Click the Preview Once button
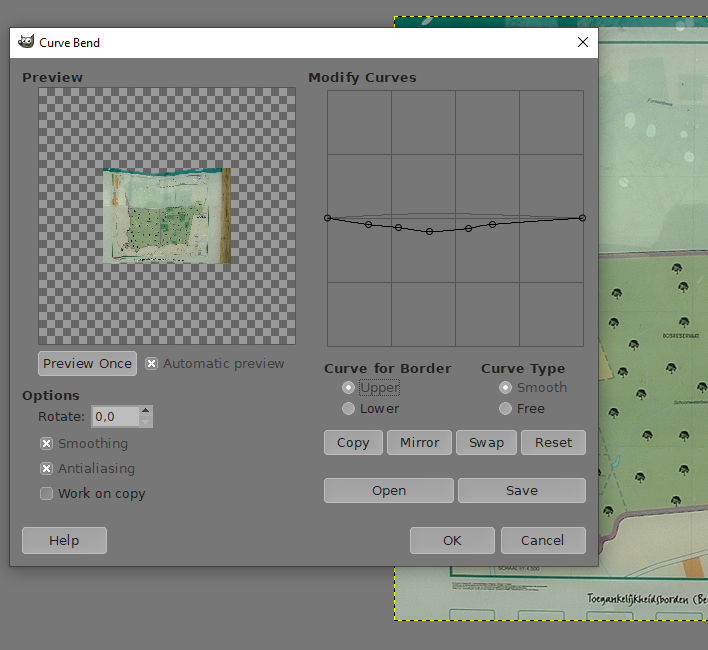708x650 pixels. tap(87, 363)
